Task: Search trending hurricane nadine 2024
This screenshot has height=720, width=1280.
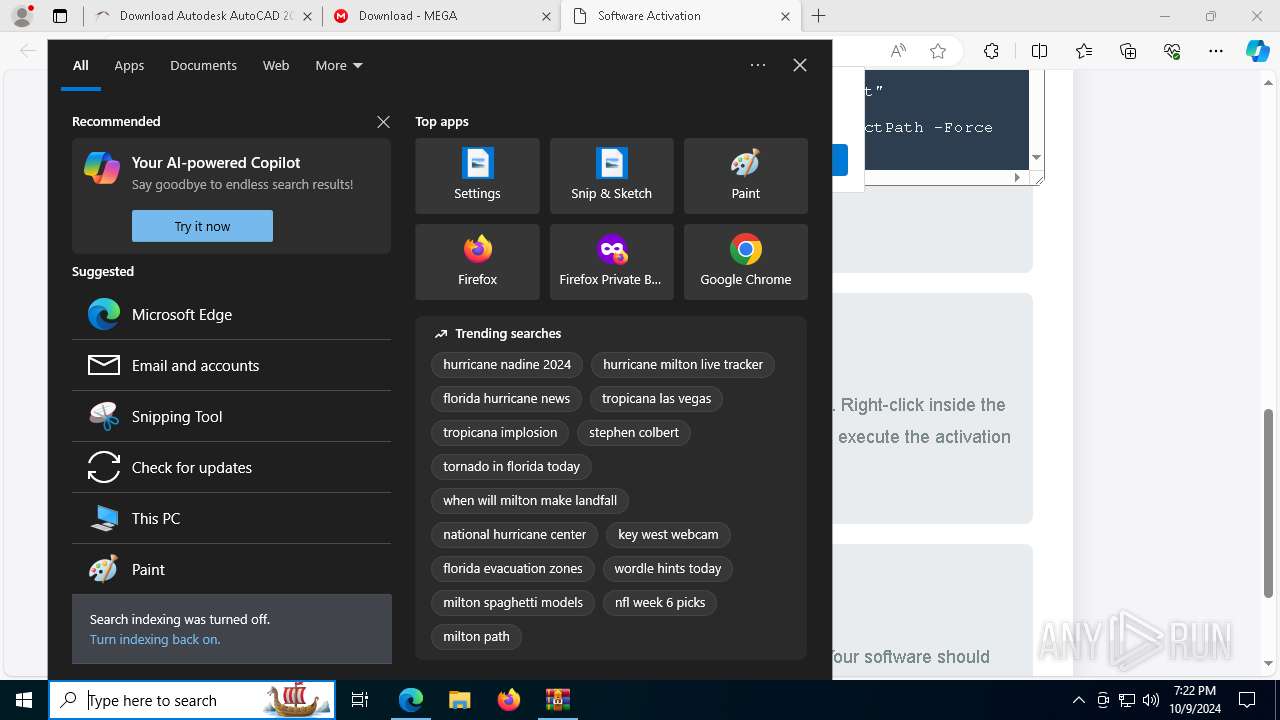Action: pyautogui.click(x=507, y=365)
